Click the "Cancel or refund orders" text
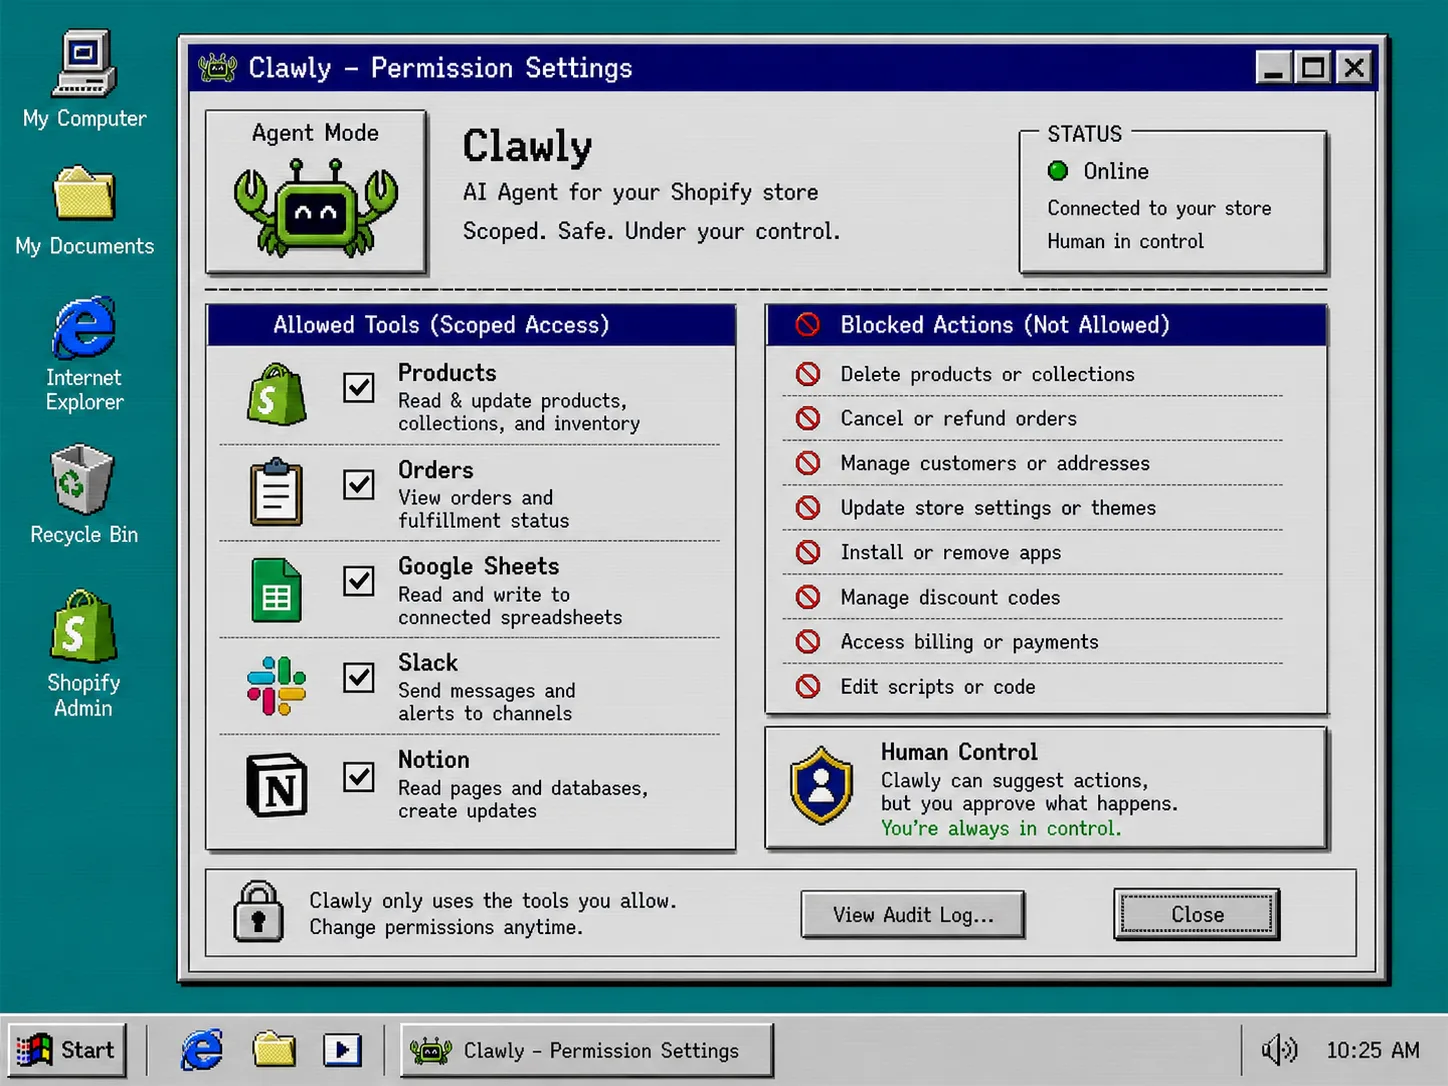Screen dimensions: 1448x1086 pos(958,418)
